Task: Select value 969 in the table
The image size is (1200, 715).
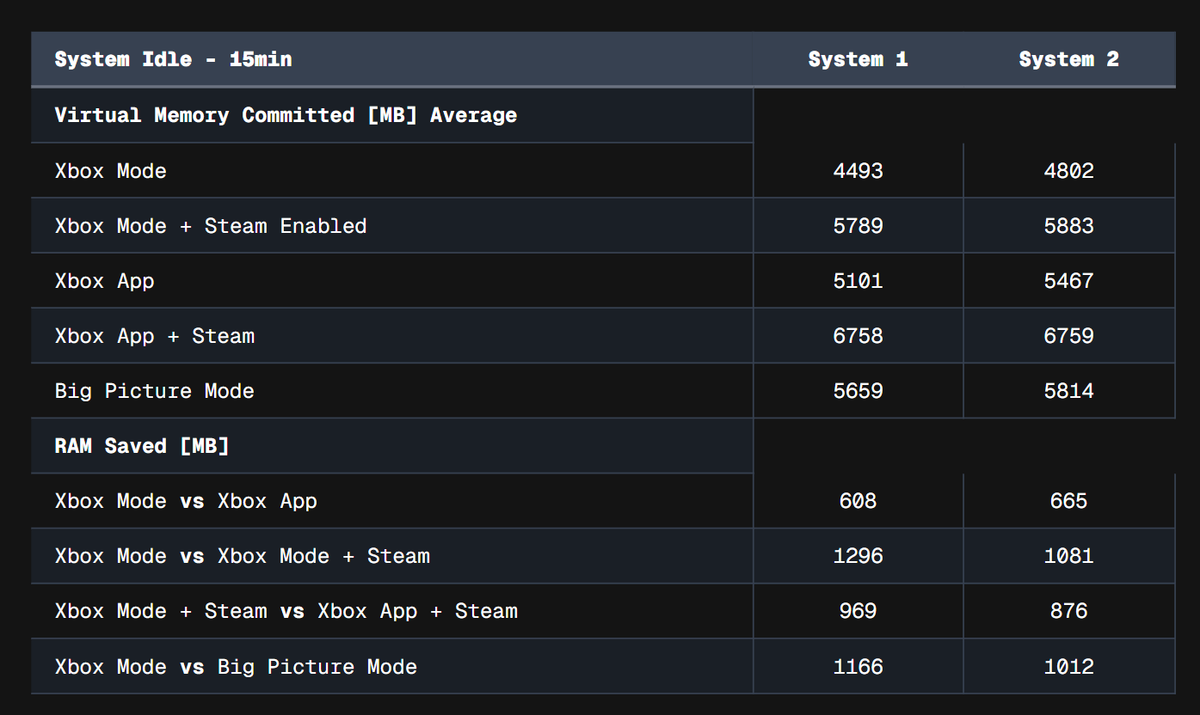Action: (858, 611)
